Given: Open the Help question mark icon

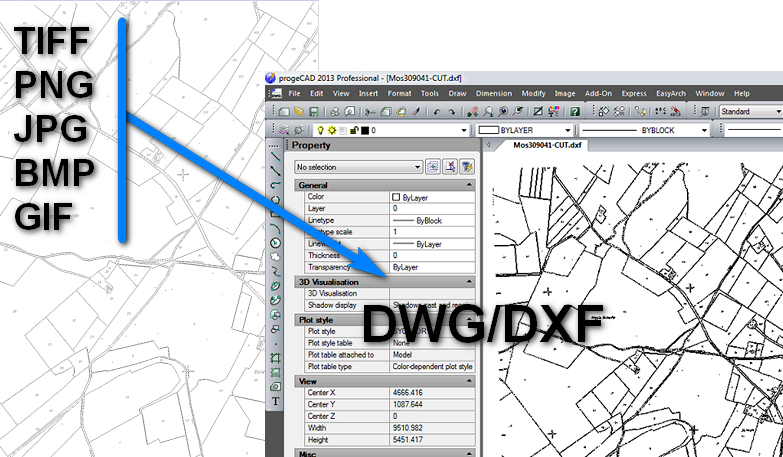Looking at the screenshot, I should (574, 111).
